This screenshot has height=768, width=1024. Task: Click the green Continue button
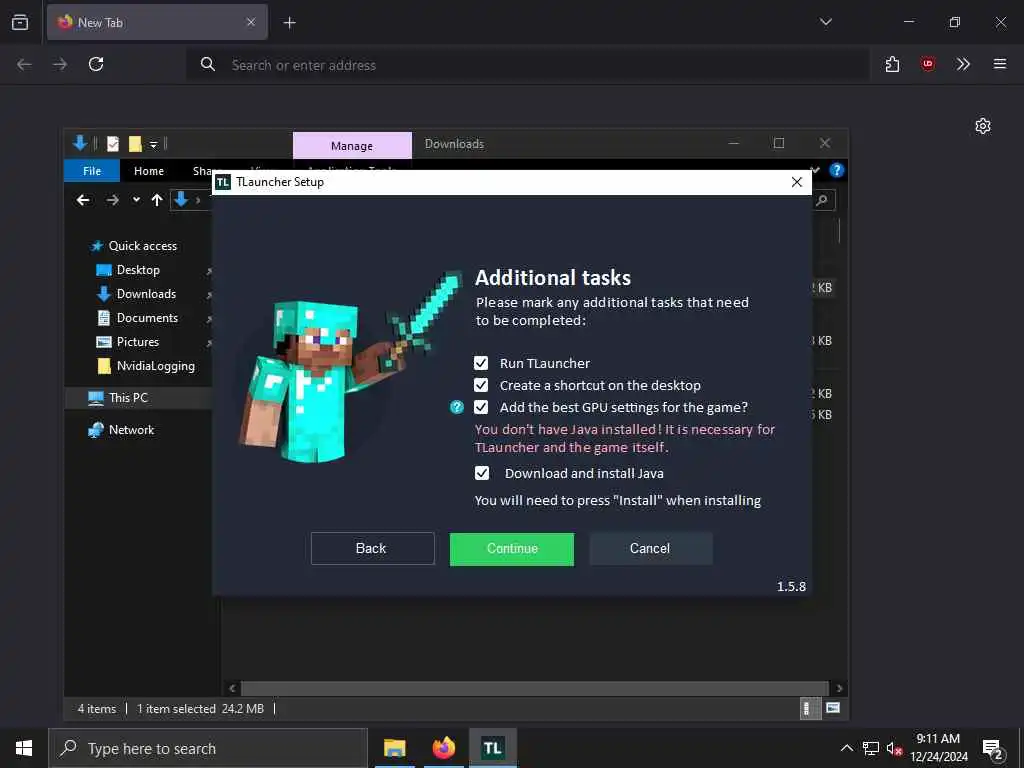click(512, 549)
